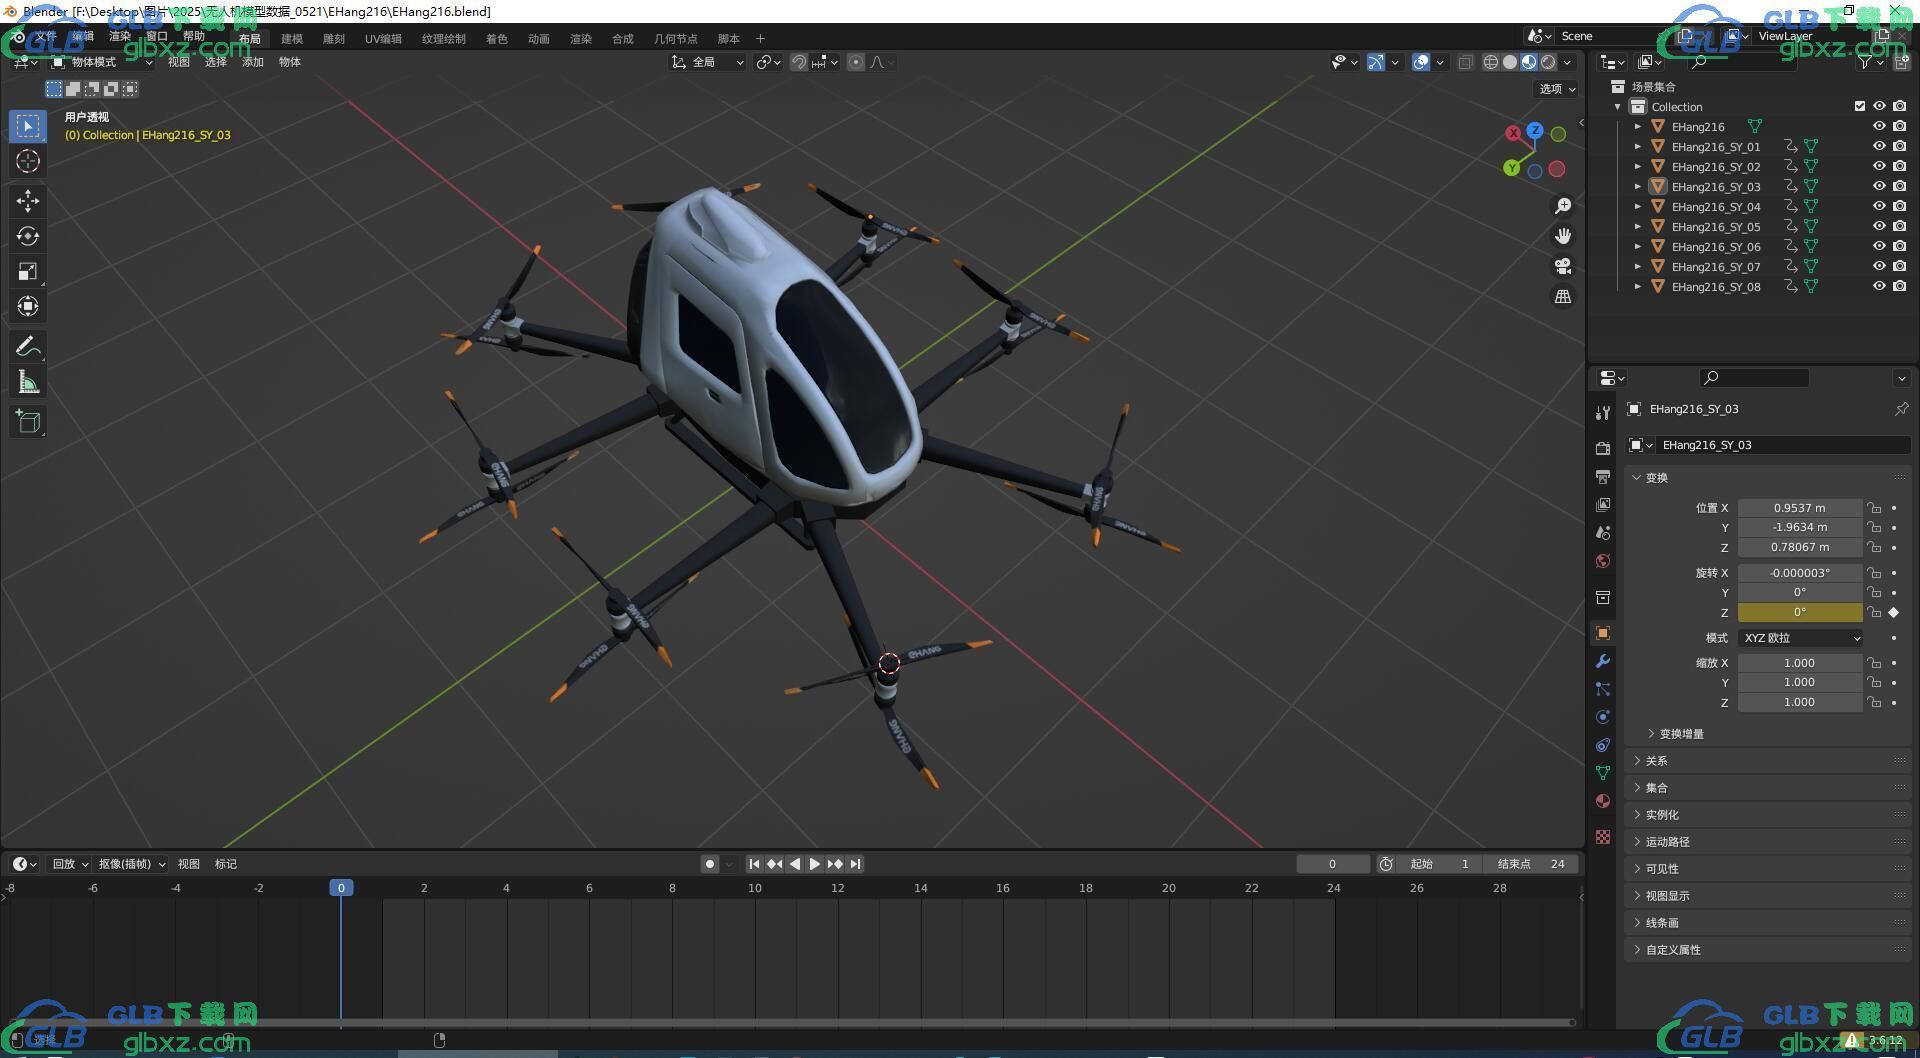Toggle auto keying record button

[x=710, y=864]
